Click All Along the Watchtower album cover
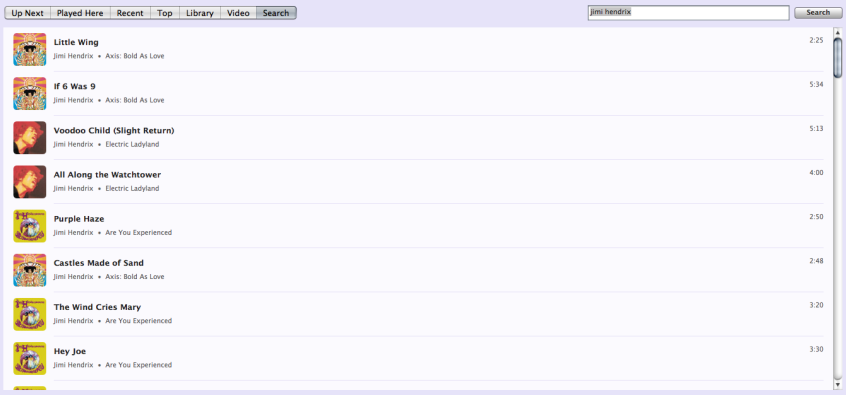846x395 pixels. coord(30,182)
